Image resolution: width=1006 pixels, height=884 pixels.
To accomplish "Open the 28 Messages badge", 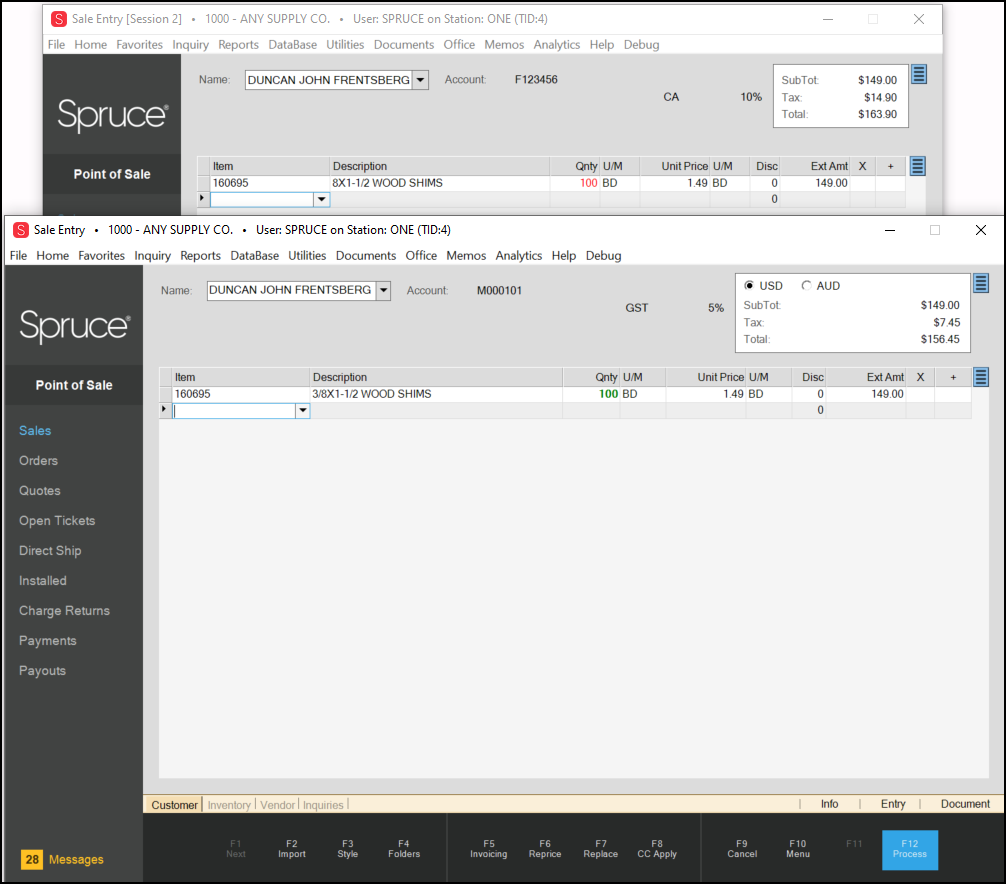I will [x=62, y=859].
